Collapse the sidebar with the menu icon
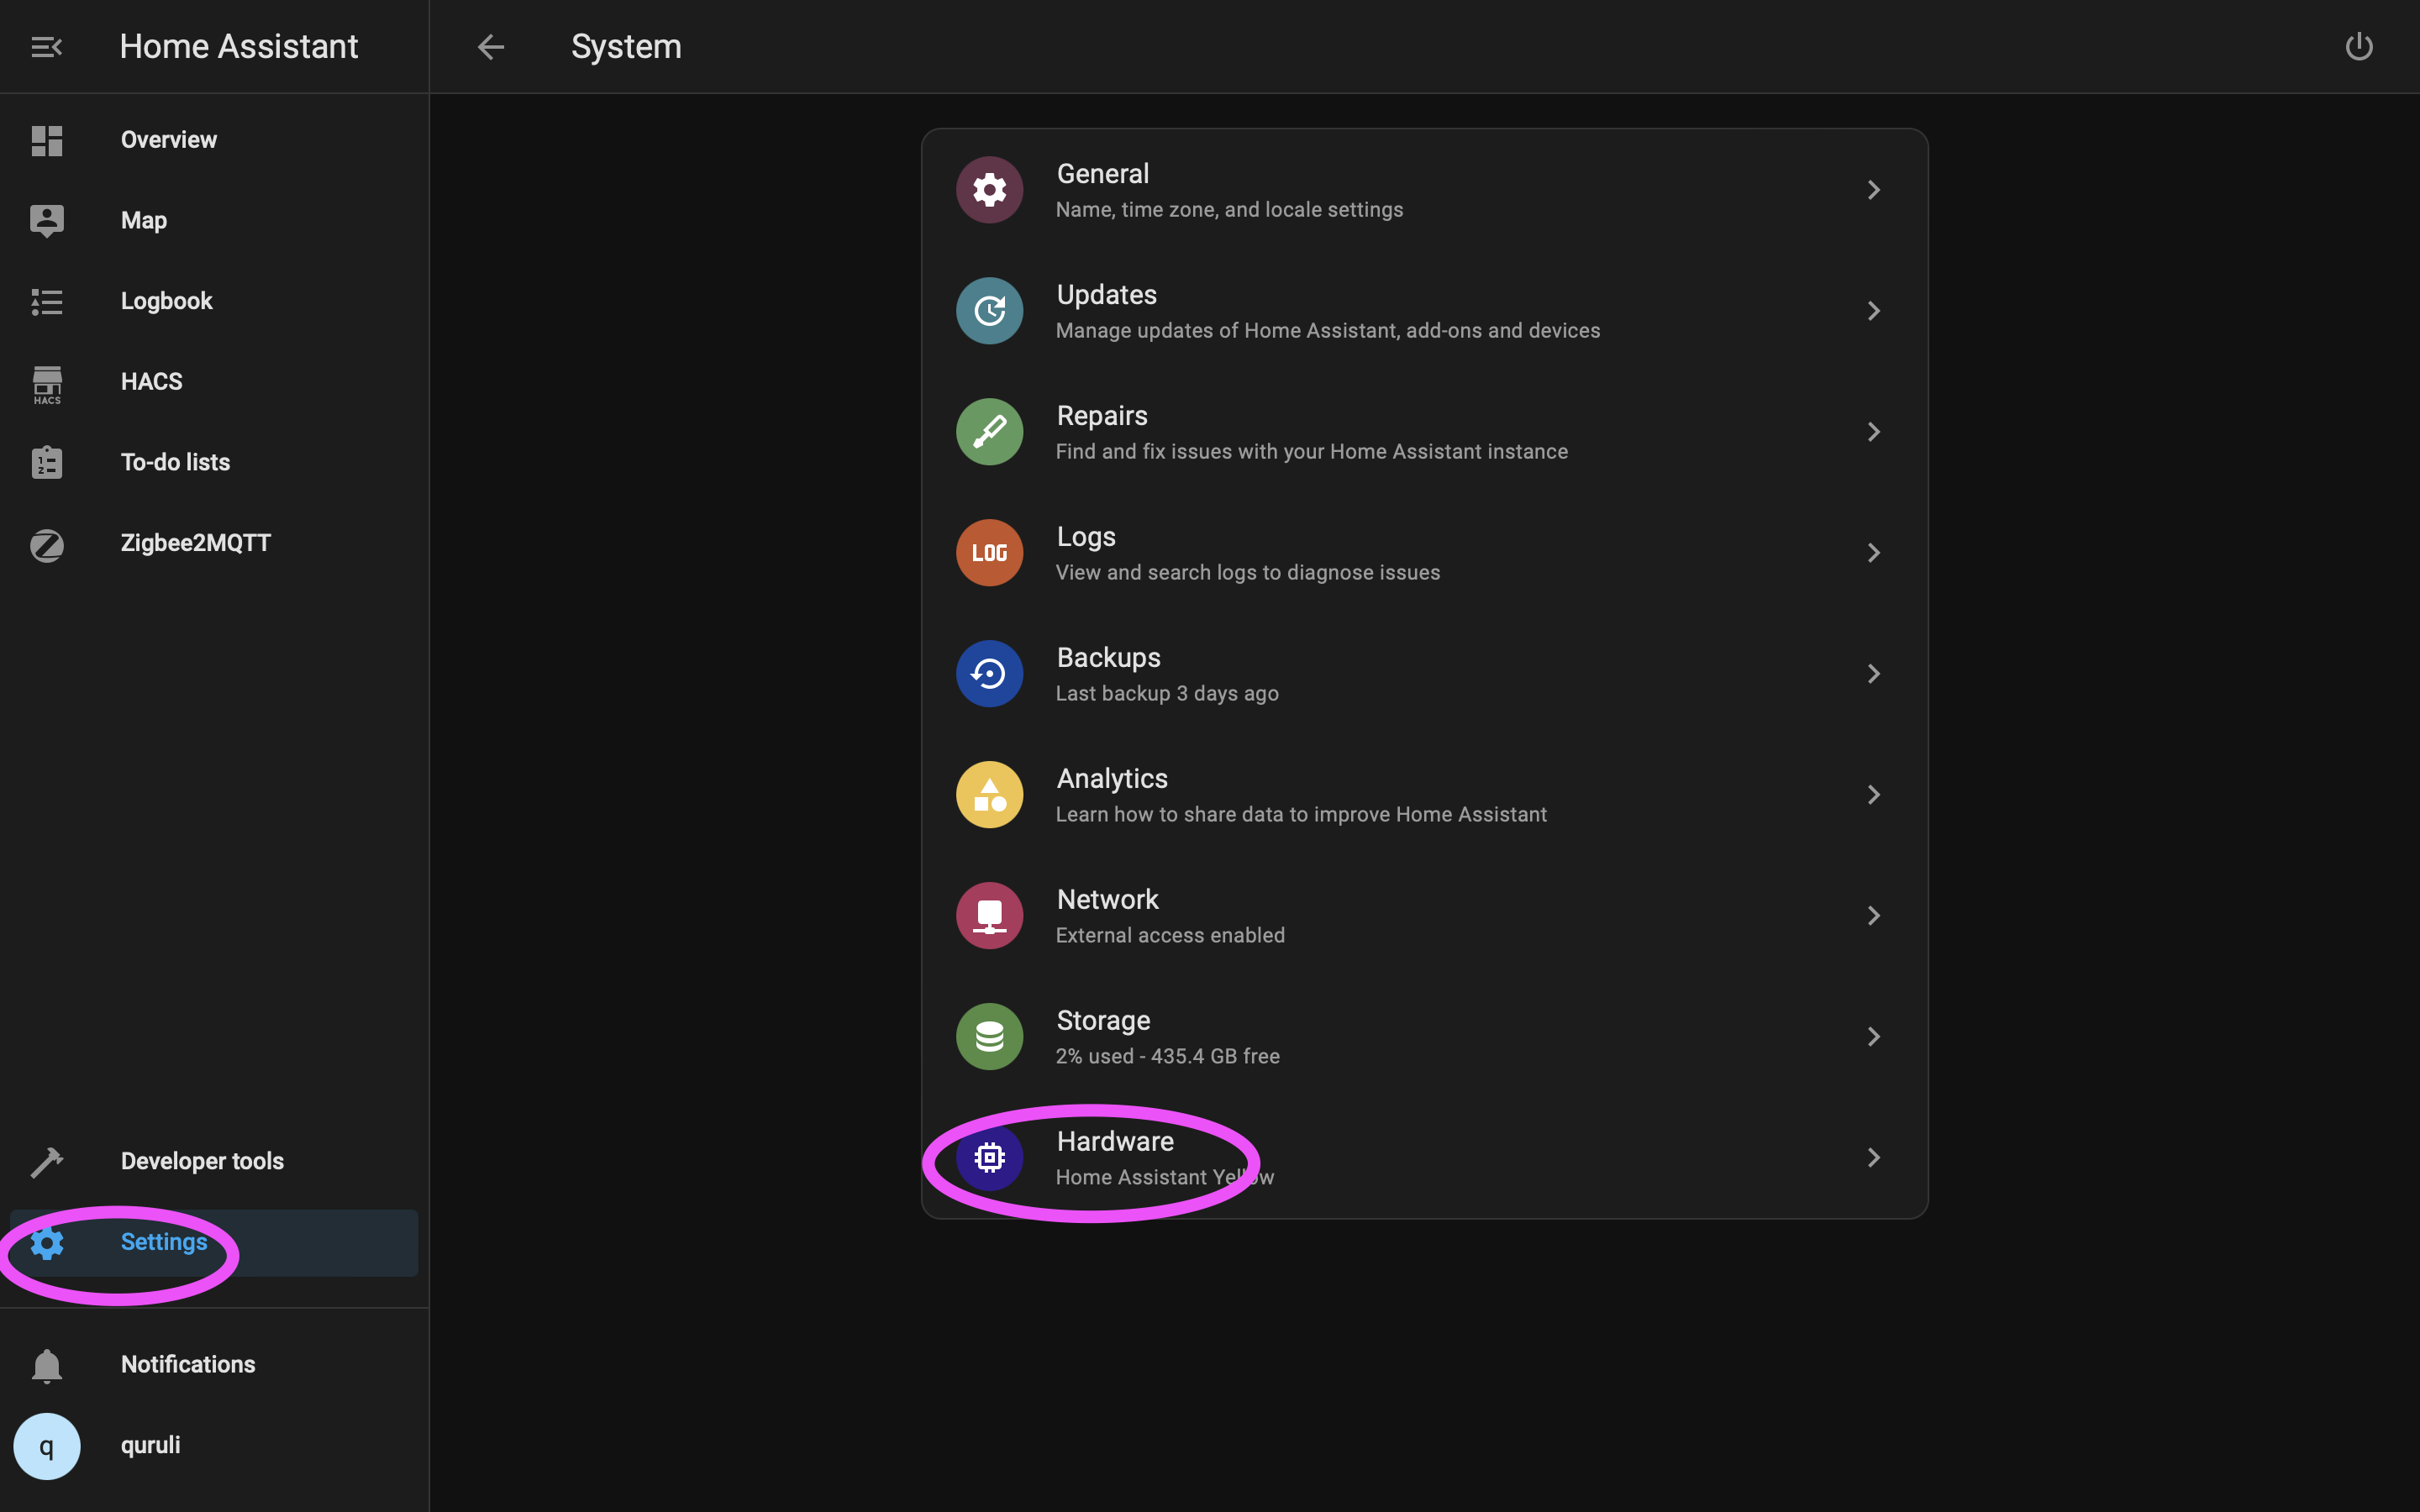 (x=47, y=47)
